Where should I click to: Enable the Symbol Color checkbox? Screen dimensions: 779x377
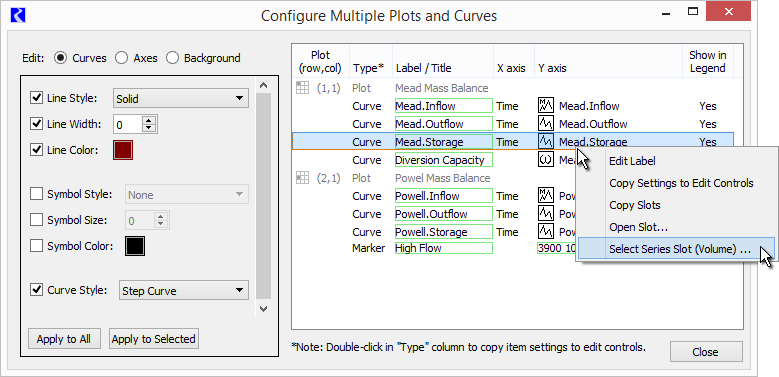pyautogui.click(x=36, y=245)
